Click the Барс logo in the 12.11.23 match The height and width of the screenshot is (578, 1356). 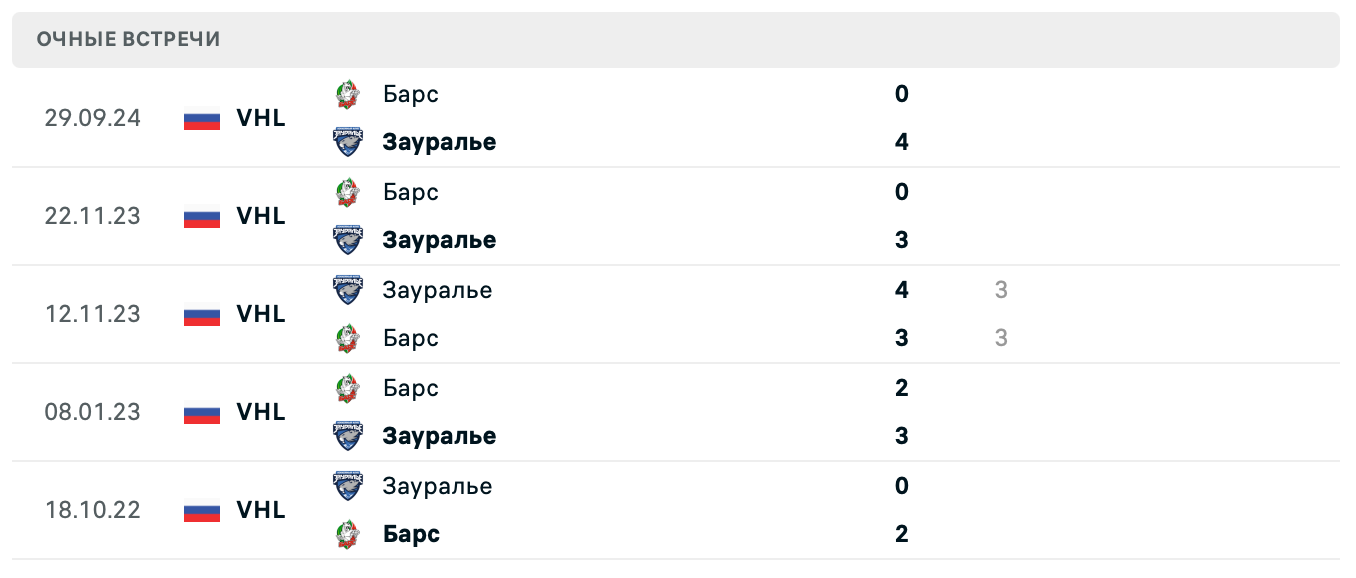347,338
